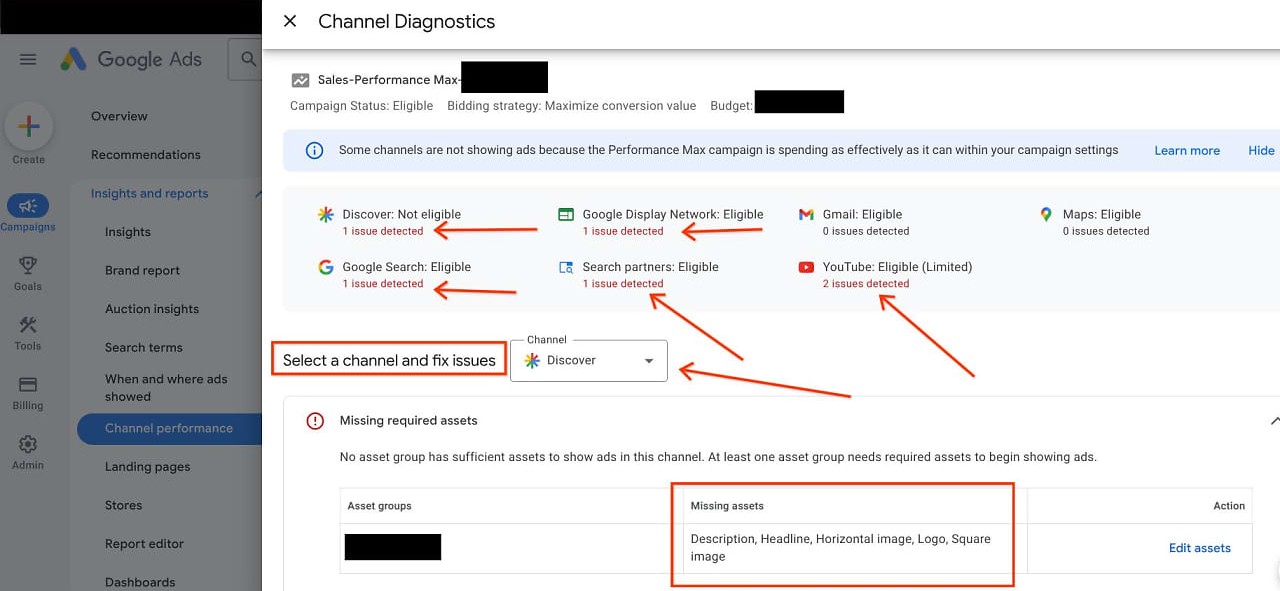Click Google Display Network's 1 issue detected
1280x591 pixels.
tap(623, 231)
